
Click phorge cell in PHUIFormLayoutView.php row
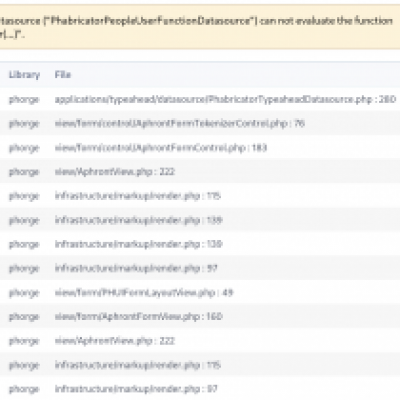(x=24, y=293)
